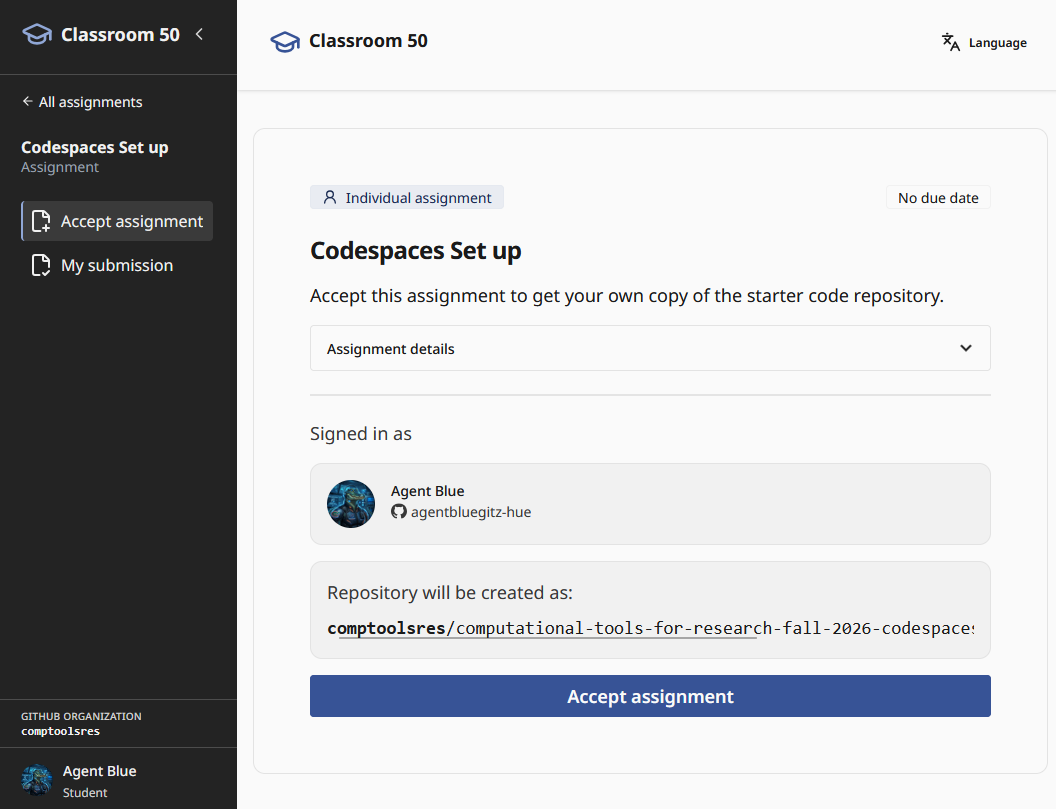Click the Student role label
Image resolution: width=1056 pixels, height=809 pixels.
point(85,793)
